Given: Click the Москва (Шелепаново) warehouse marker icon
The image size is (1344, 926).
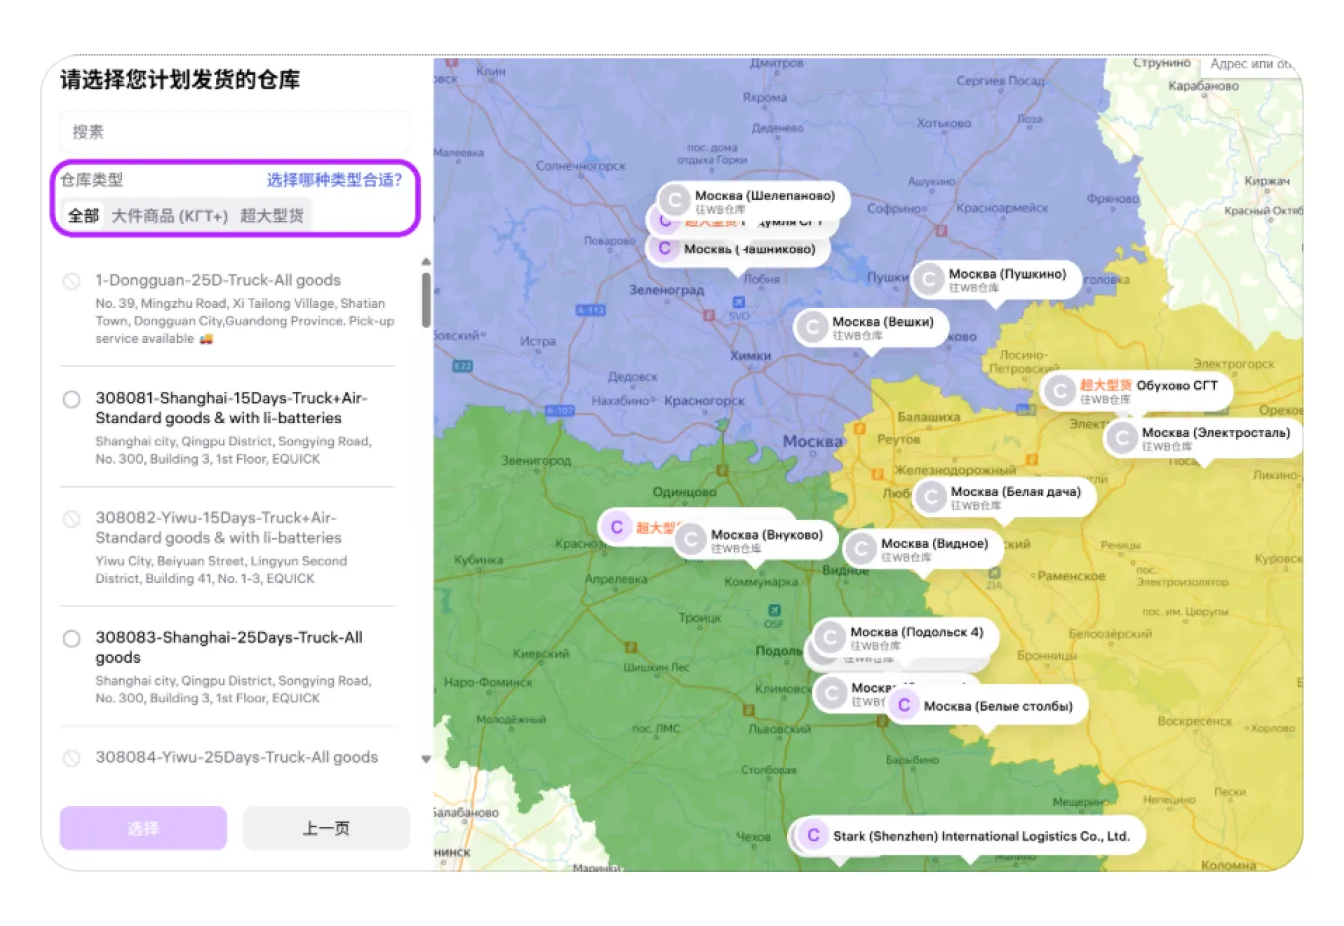Looking at the screenshot, I should pos(675,201).
